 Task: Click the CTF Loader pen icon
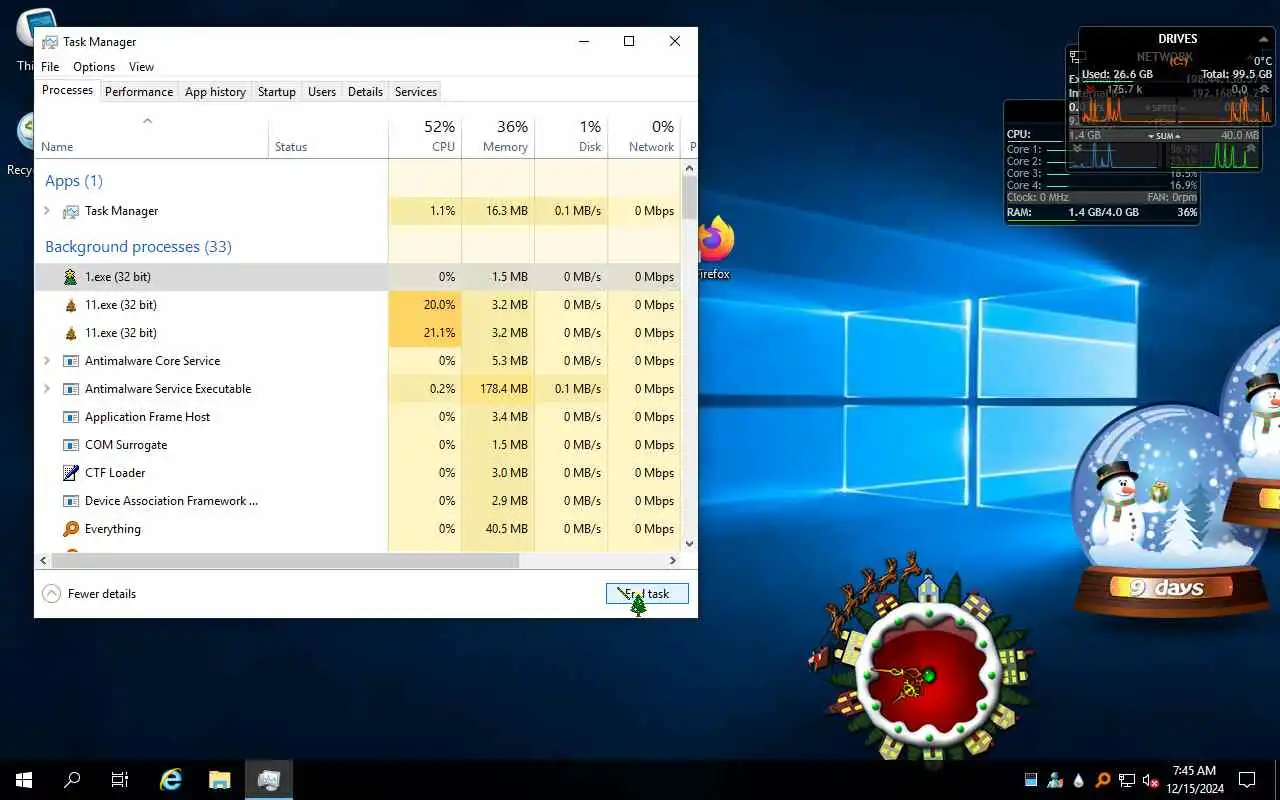tap(71, 473)
